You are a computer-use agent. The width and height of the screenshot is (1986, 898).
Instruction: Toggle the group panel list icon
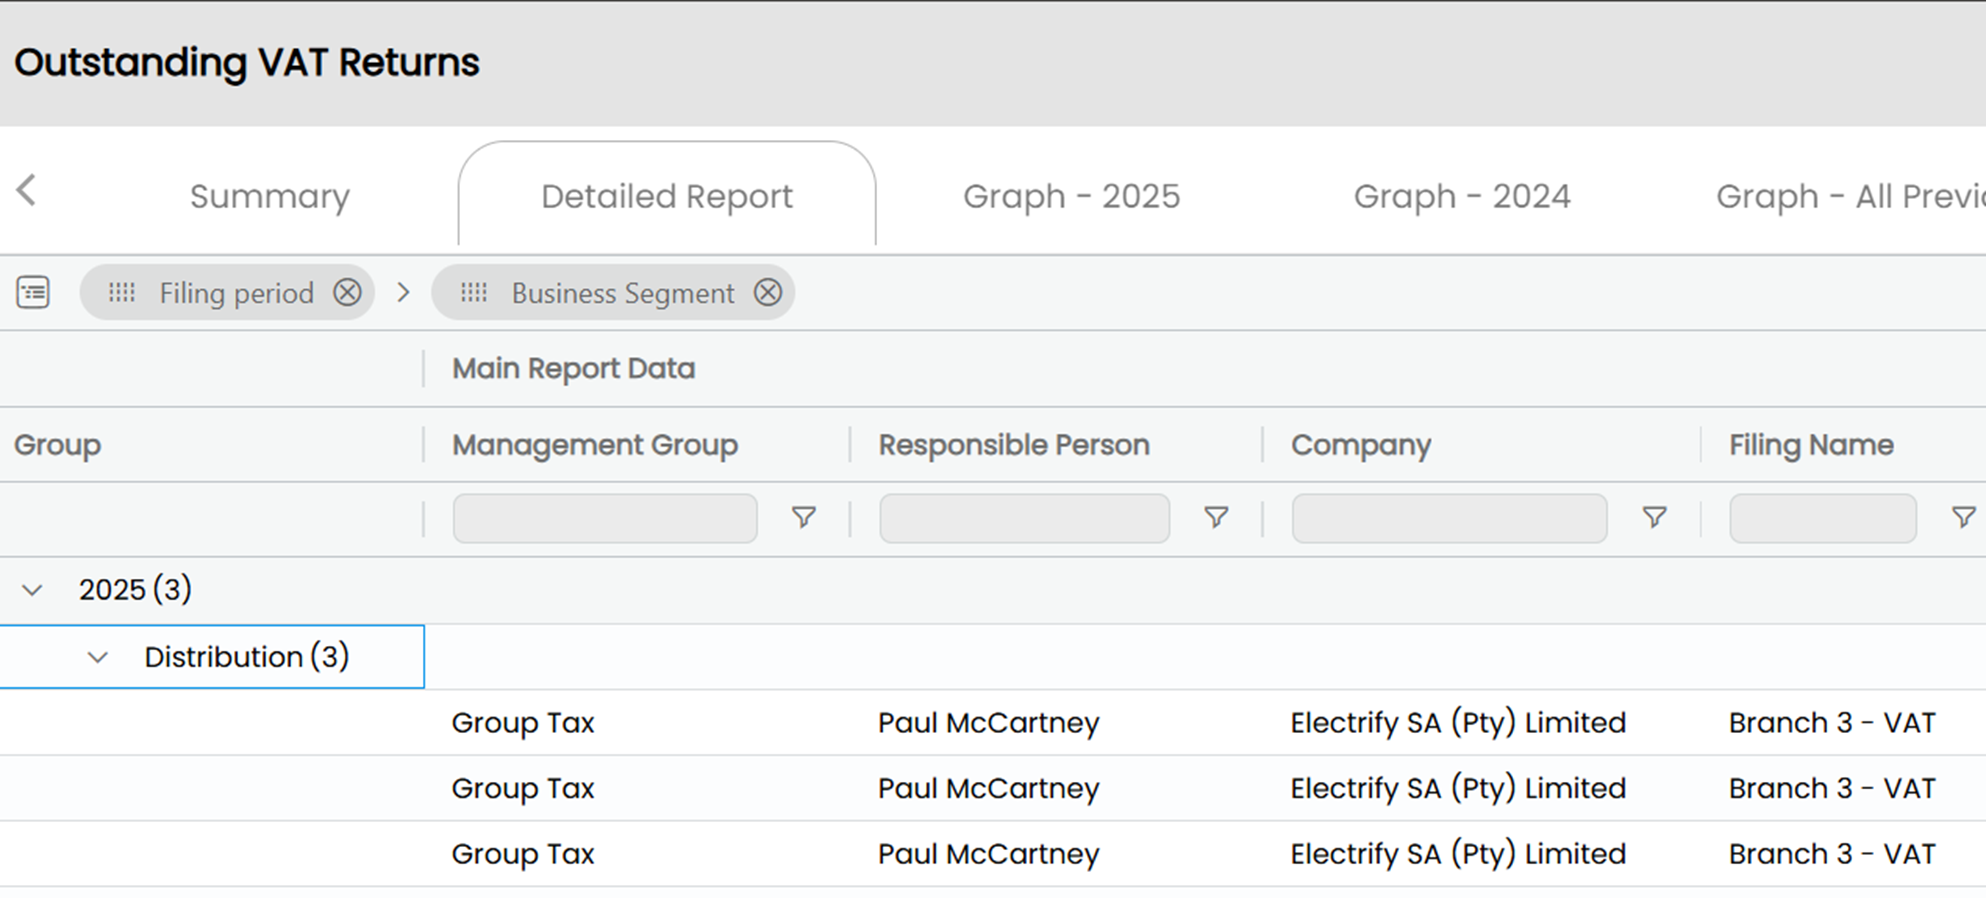point(33,293)
